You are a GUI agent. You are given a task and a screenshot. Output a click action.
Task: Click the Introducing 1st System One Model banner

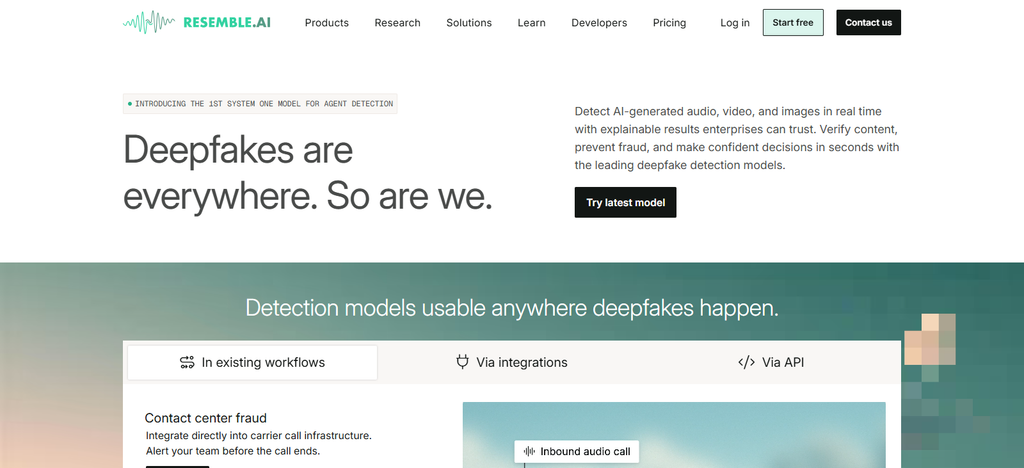tap(260, 104)
